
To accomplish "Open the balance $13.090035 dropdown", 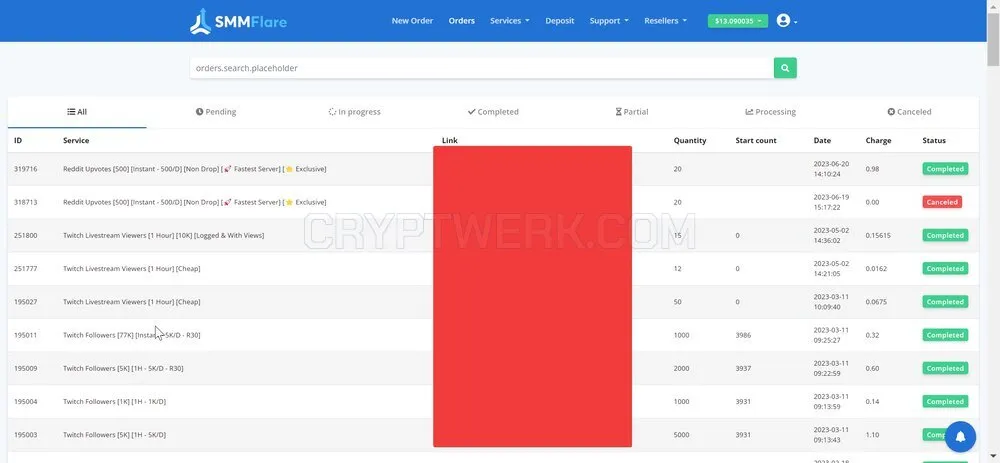I will [x=737, y=21].
